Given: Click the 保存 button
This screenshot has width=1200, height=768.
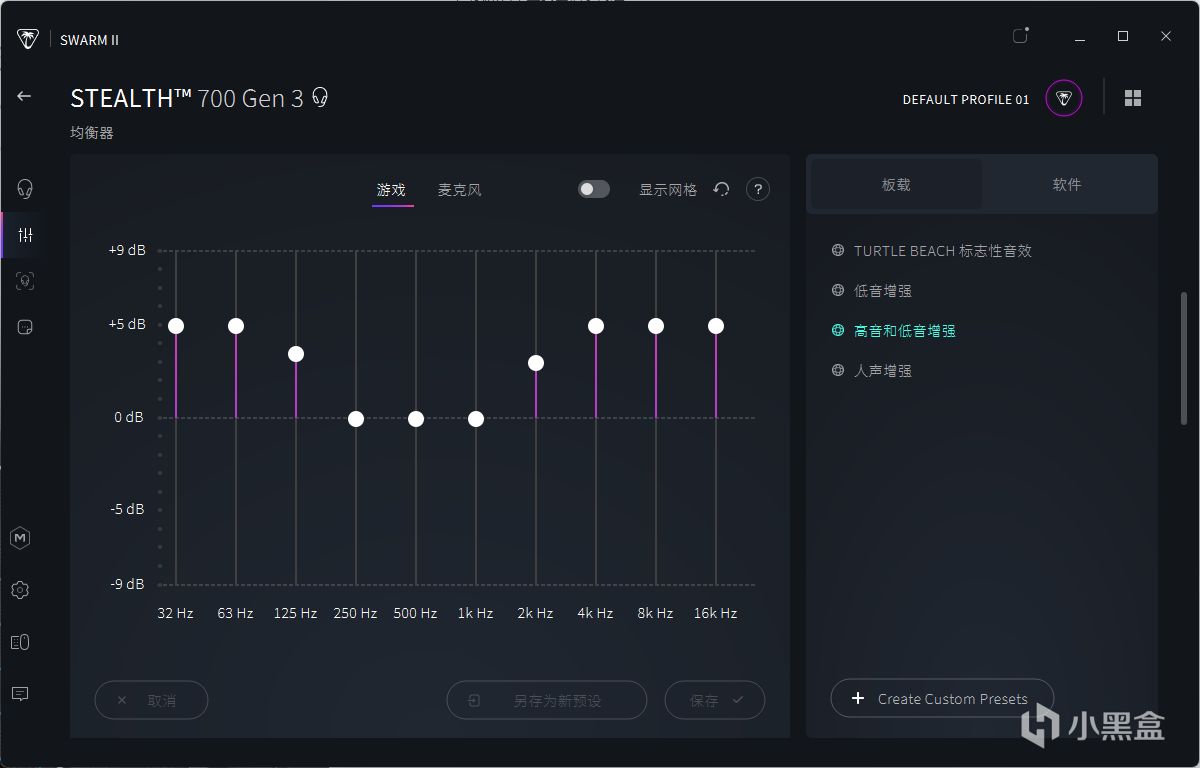Looking at the screenshot, I should click(x=715, y=700).
